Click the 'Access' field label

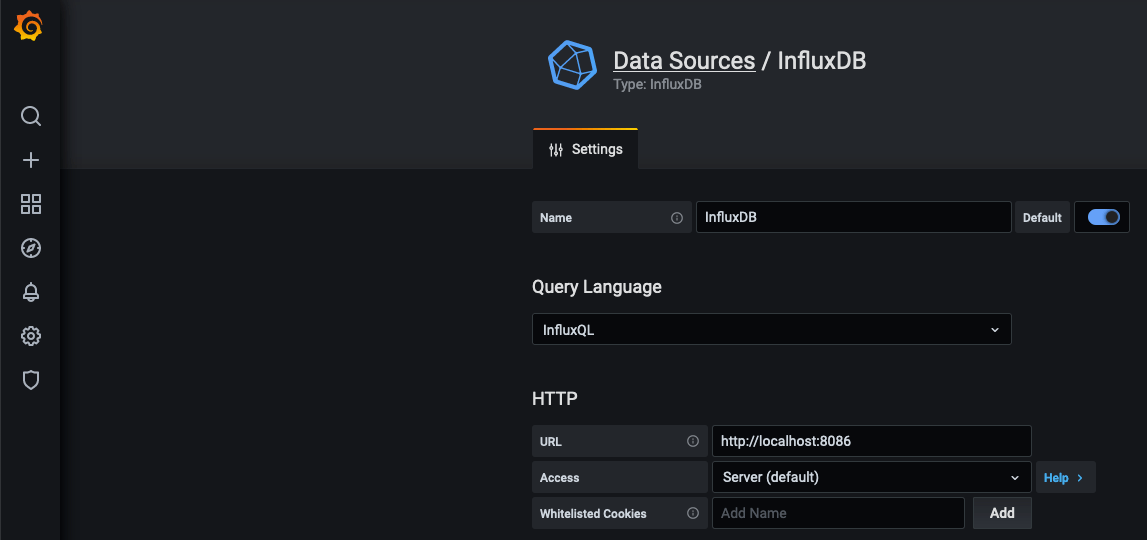[x=560, y=478]
